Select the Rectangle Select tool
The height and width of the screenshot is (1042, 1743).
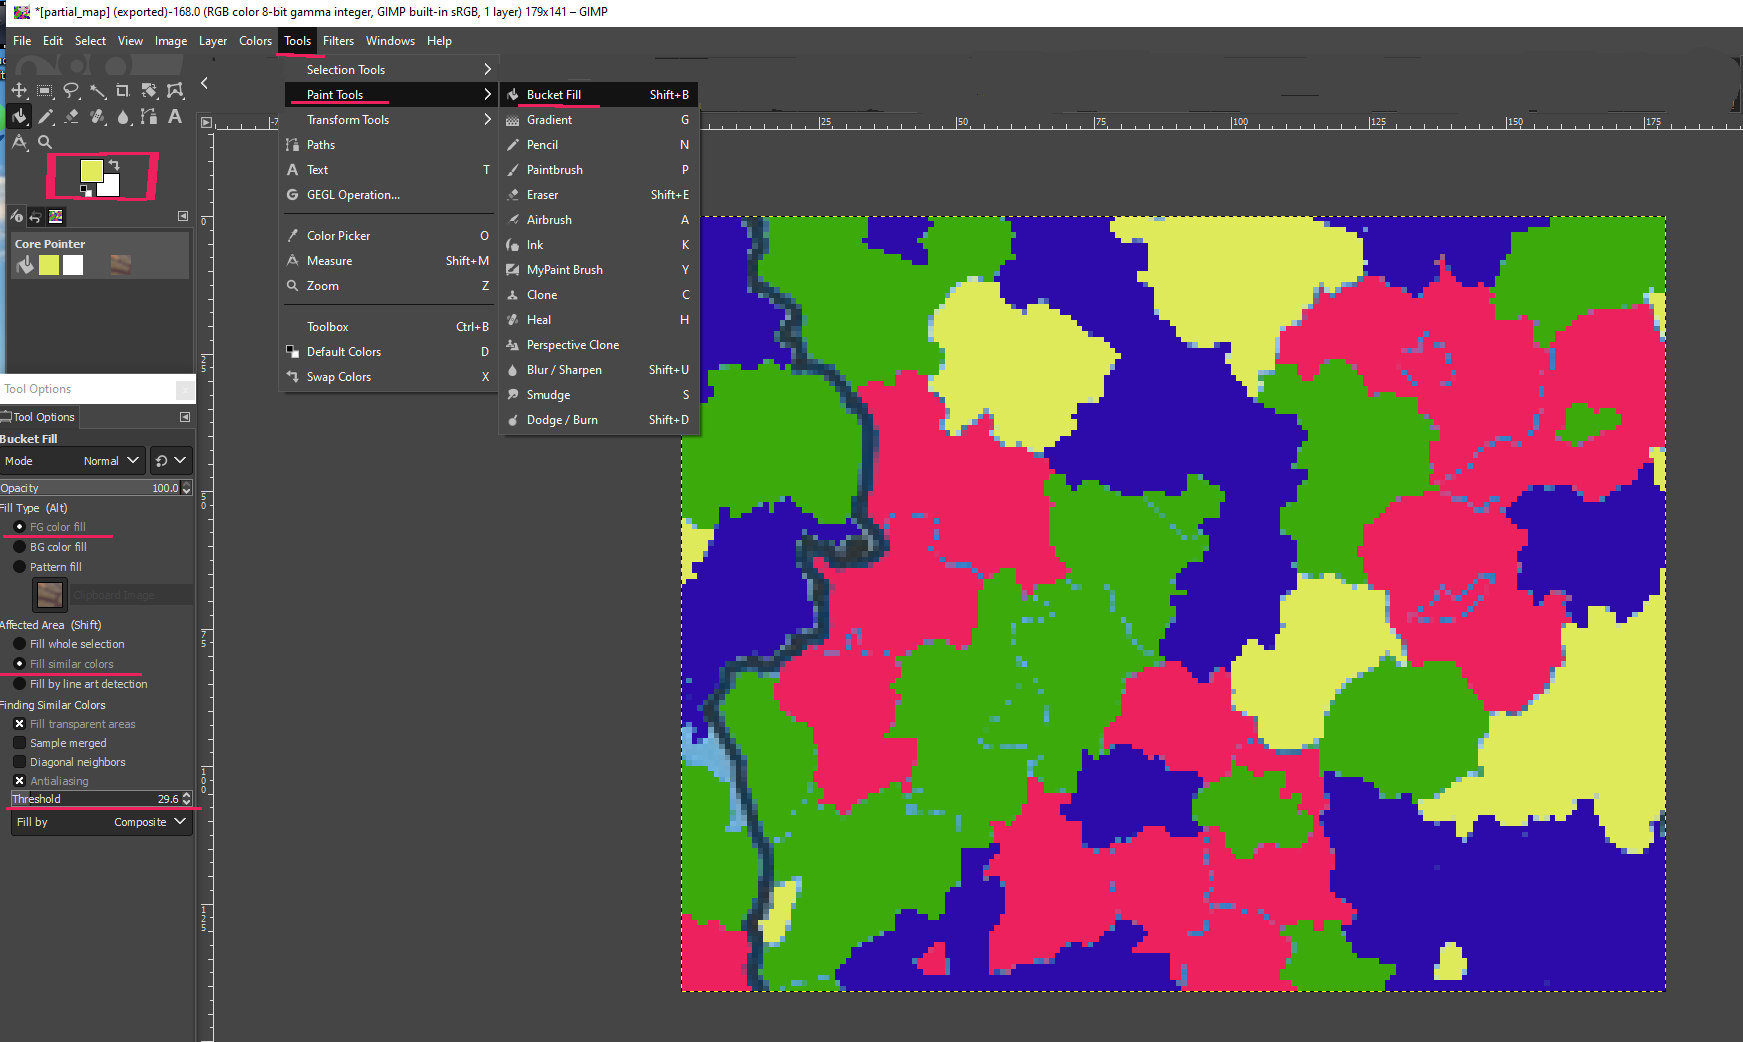click(45, 91)
